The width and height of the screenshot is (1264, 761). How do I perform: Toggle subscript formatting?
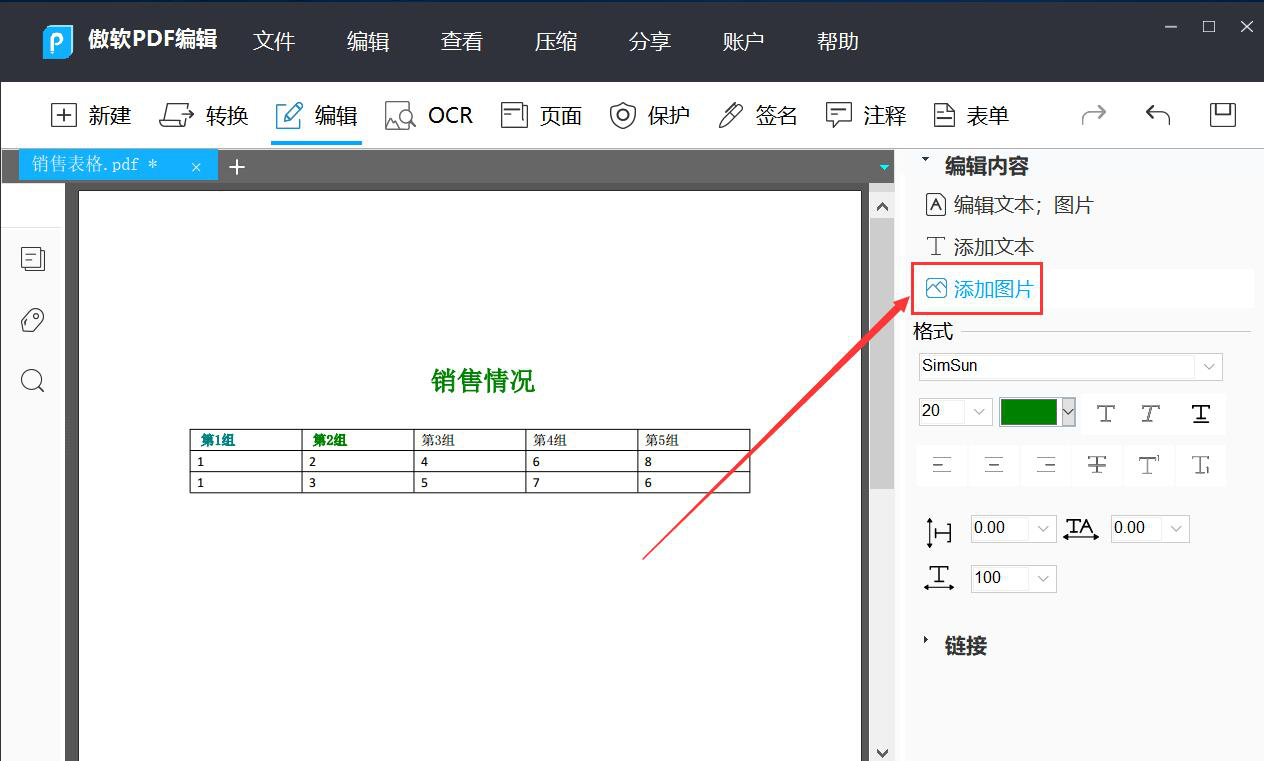point(1201,464)
